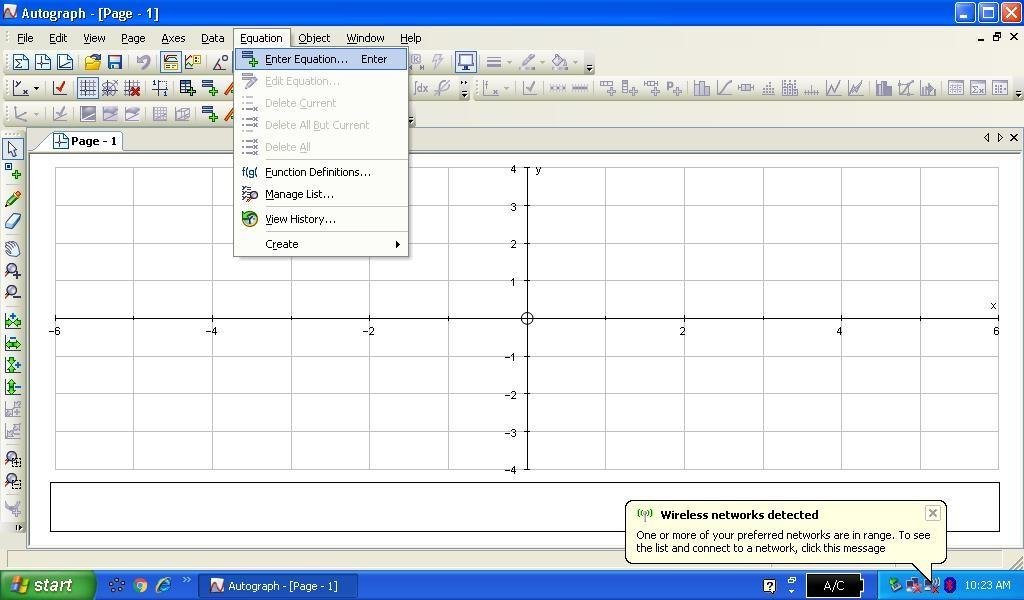
Task: Toggle the key display icon
Action: click(193, 62)
